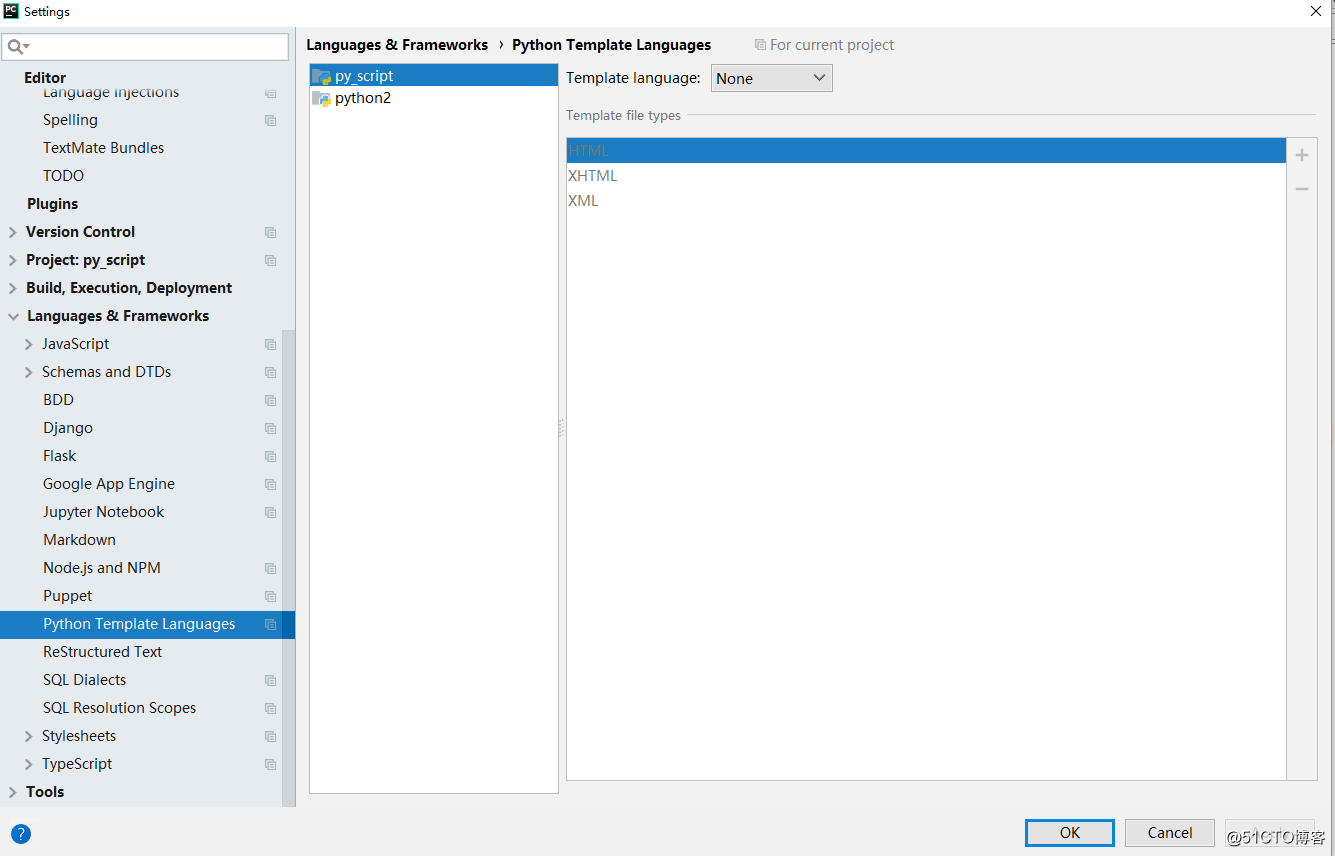The image size is (1335, 856).
Task: Collapse the Languages & Frameworks section
Action: [13, 316]
